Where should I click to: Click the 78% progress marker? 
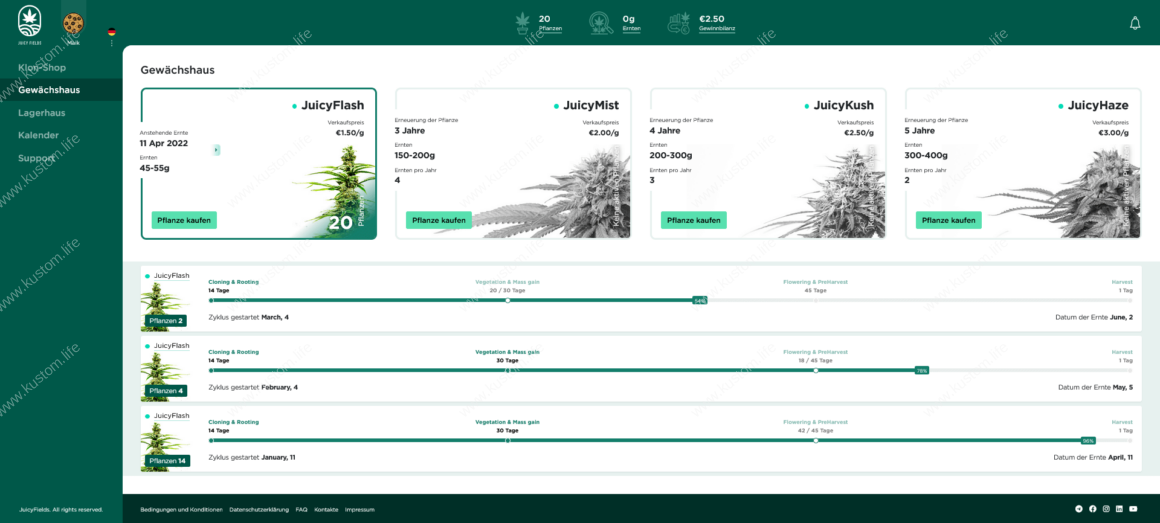[x=921, y=371]
